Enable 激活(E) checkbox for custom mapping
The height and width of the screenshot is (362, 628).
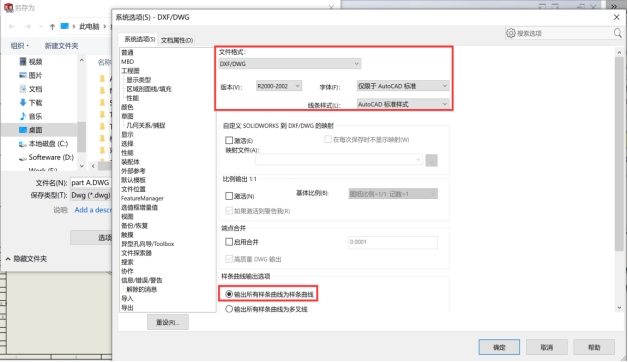coord(229,140)
